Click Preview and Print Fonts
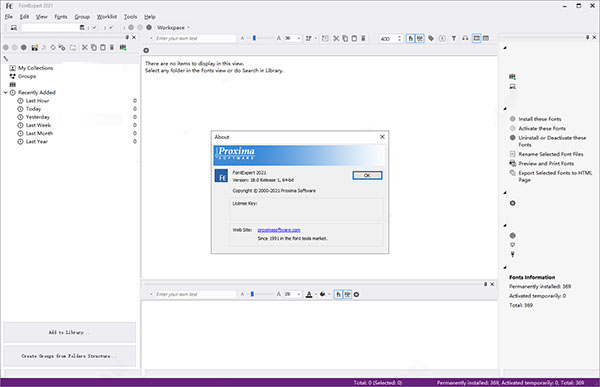This screenshot has height=387, width=600. point(546,163)
